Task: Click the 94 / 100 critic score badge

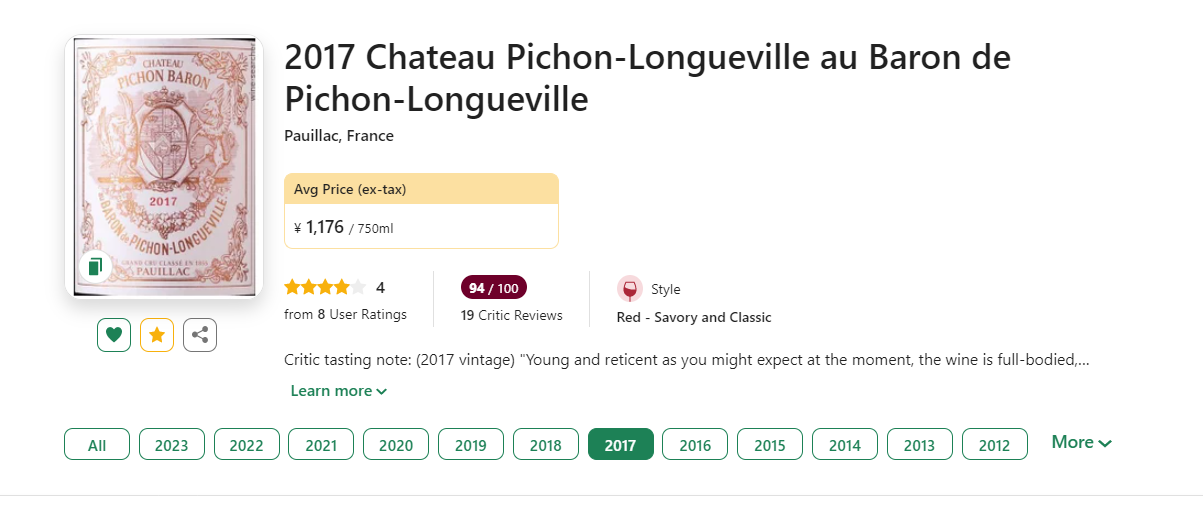Action: 493,288
